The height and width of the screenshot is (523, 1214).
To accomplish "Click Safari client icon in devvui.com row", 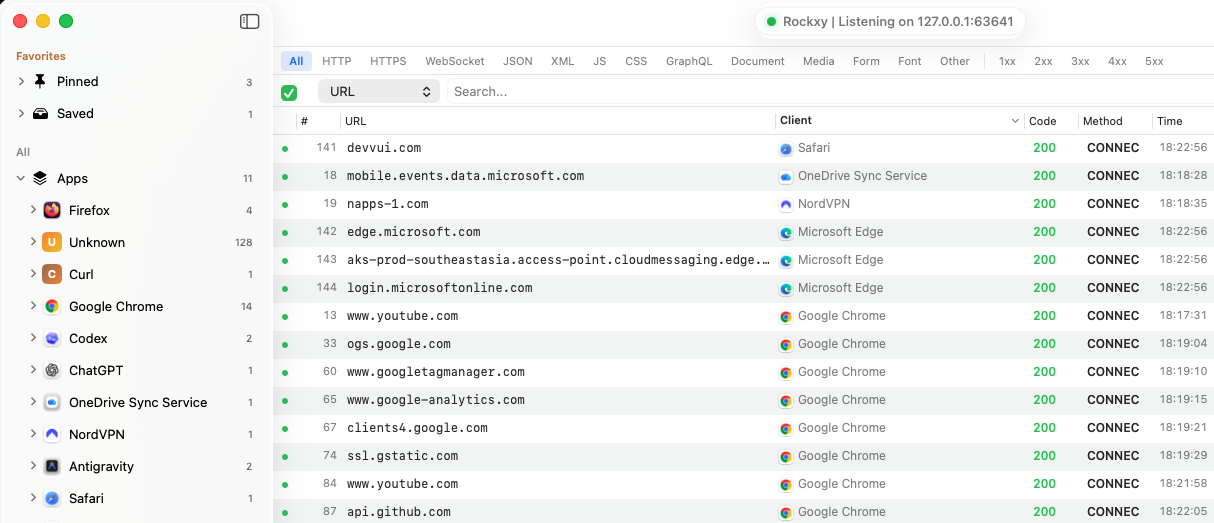I will (x=786, y=148).
